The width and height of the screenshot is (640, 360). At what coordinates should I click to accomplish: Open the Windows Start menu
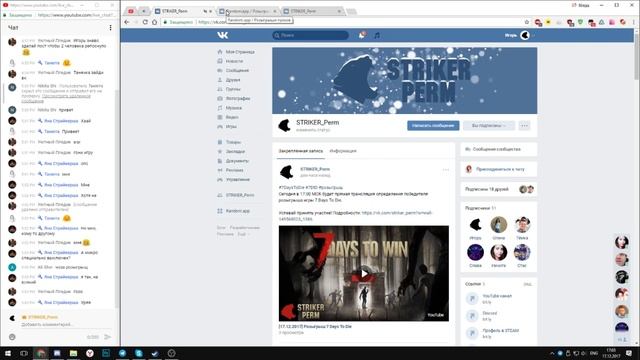pos(8,353)
